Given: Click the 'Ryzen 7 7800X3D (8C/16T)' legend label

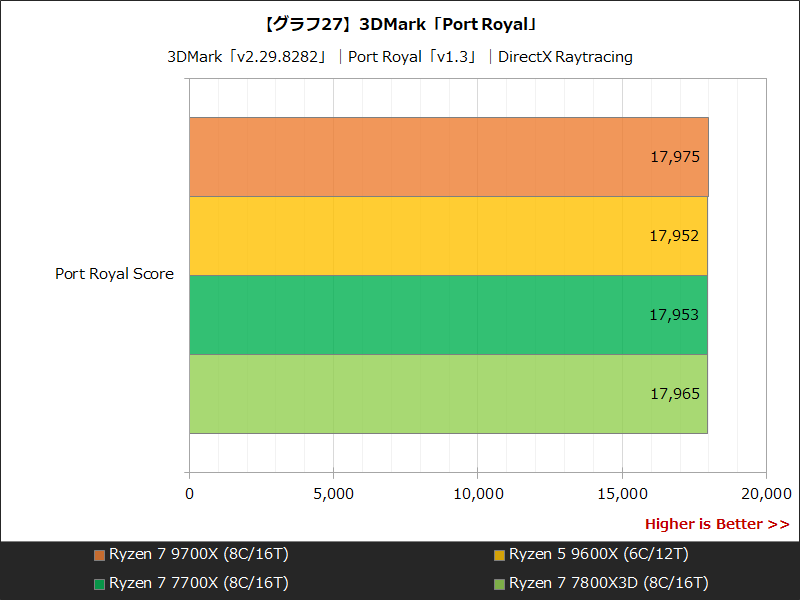Looking at the screenshot, I should click(609, 583).
